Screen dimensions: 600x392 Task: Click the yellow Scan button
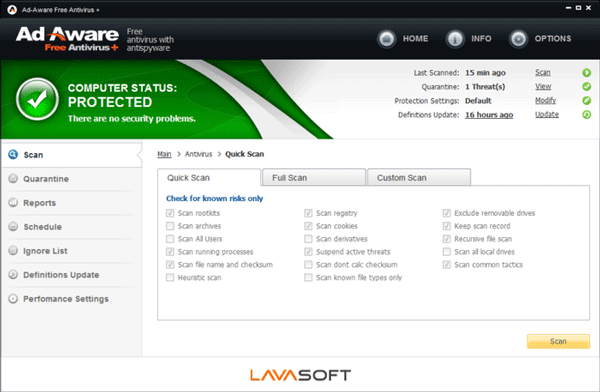(x=558, y=341)
